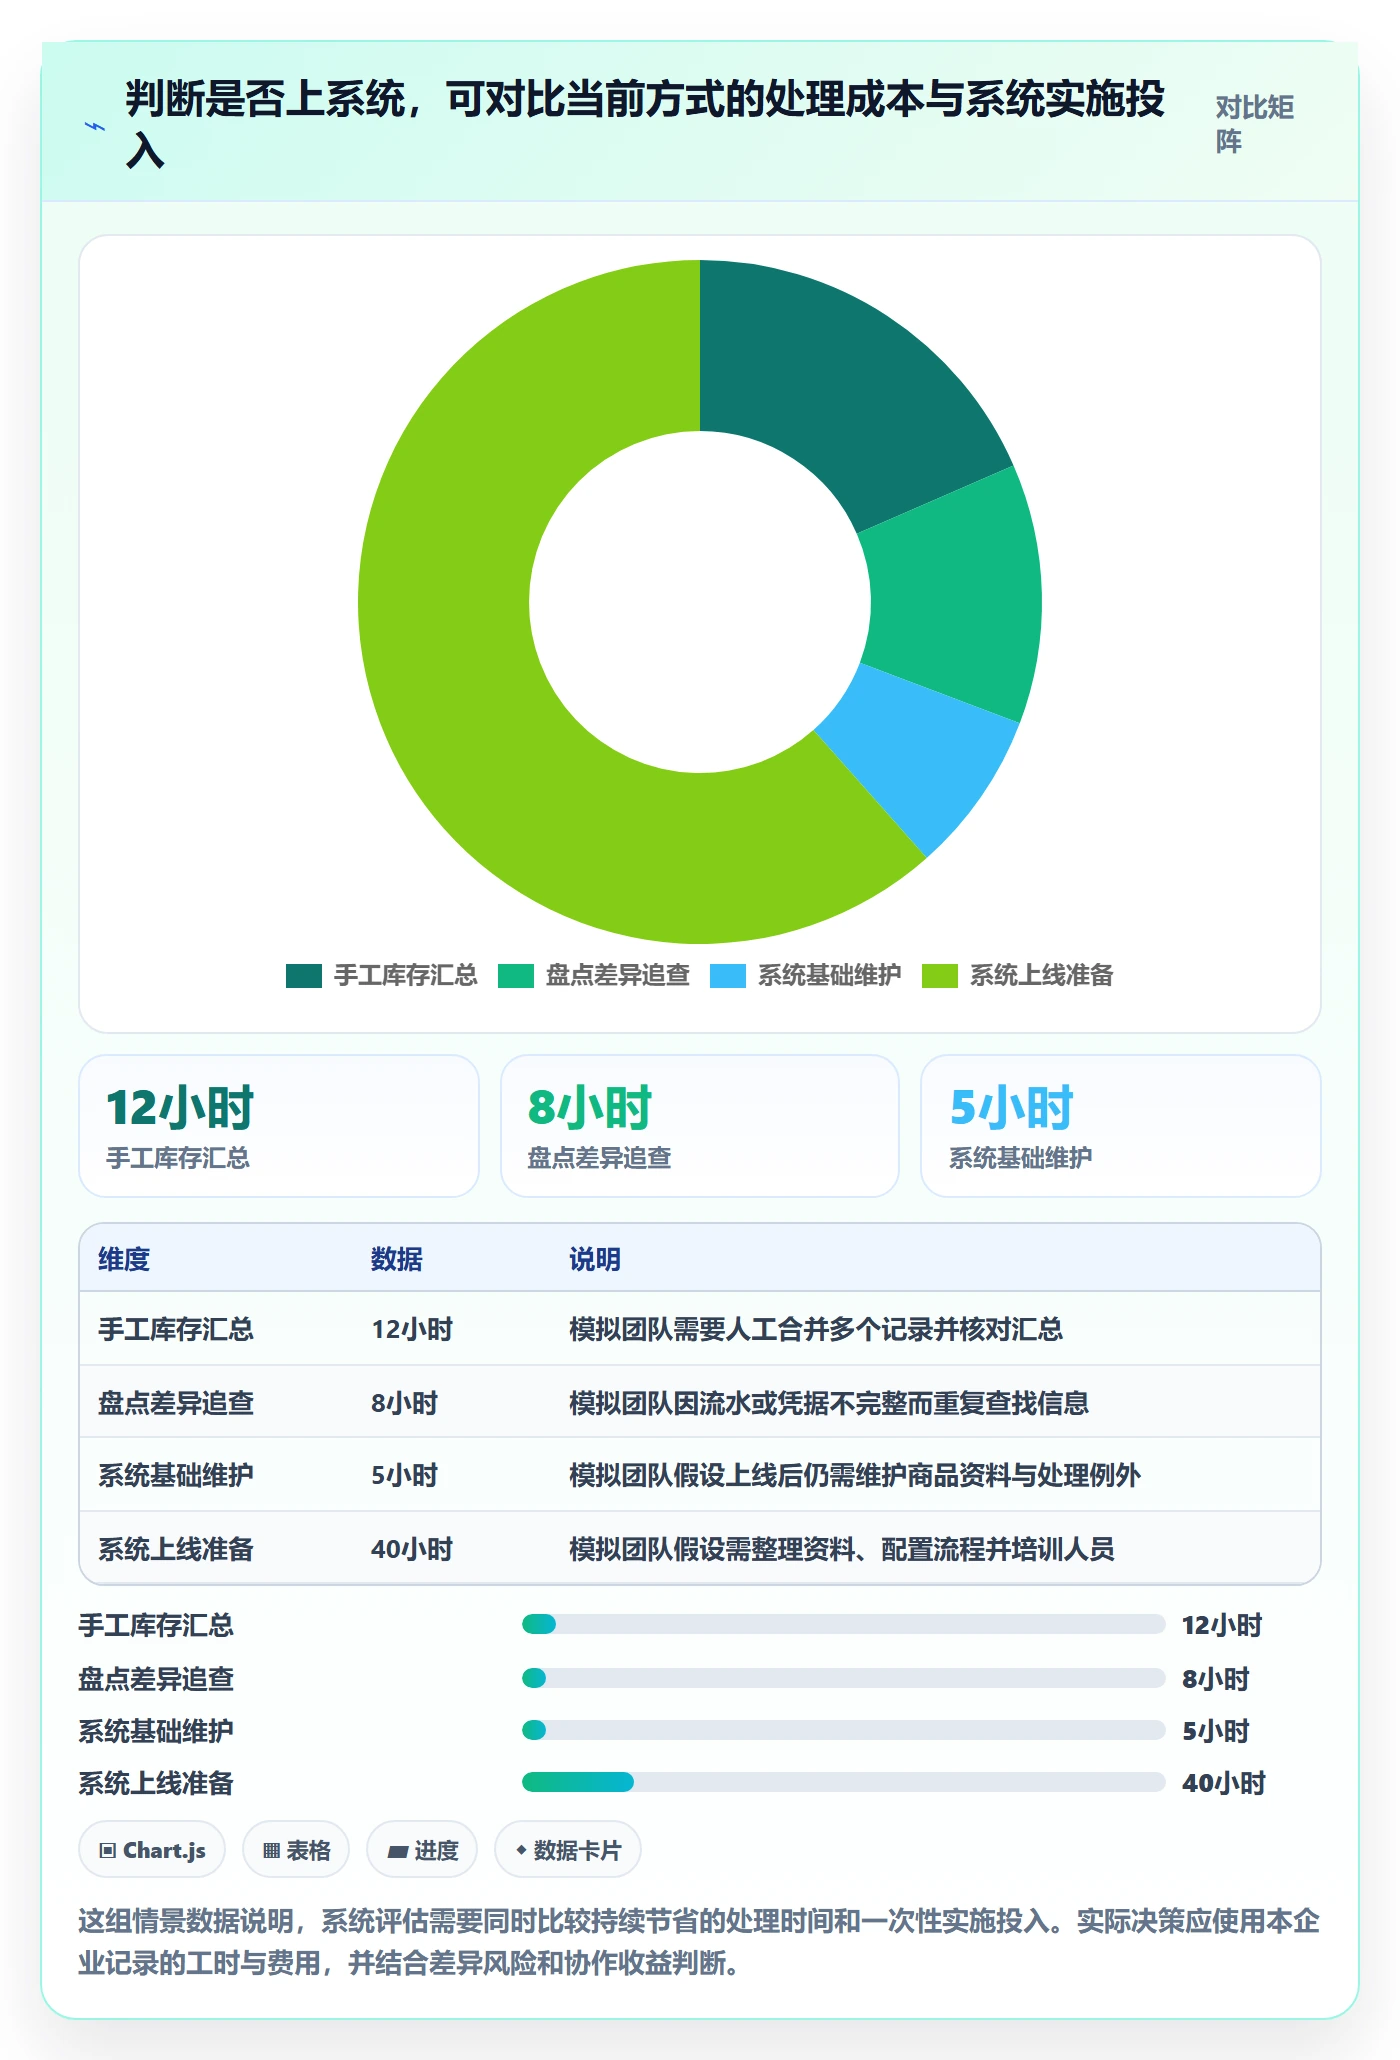
Task: Open the 12小时 手工库存汇总 card
Action: click(x=279, y=1126)
